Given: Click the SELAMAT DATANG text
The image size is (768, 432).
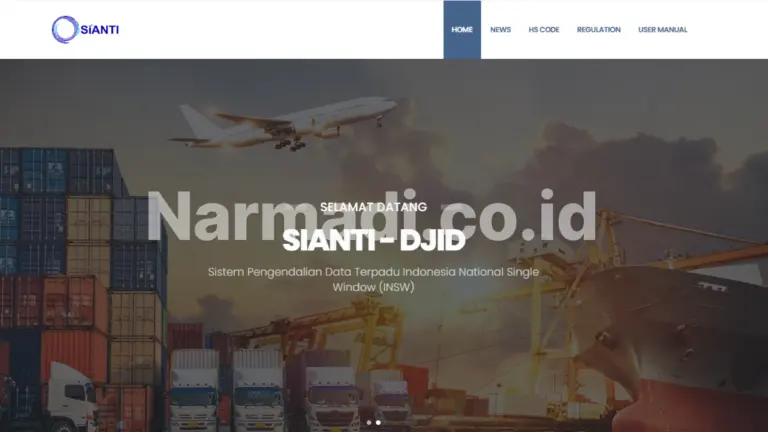Looking at the screenshot, I should (x=374, y=207).
